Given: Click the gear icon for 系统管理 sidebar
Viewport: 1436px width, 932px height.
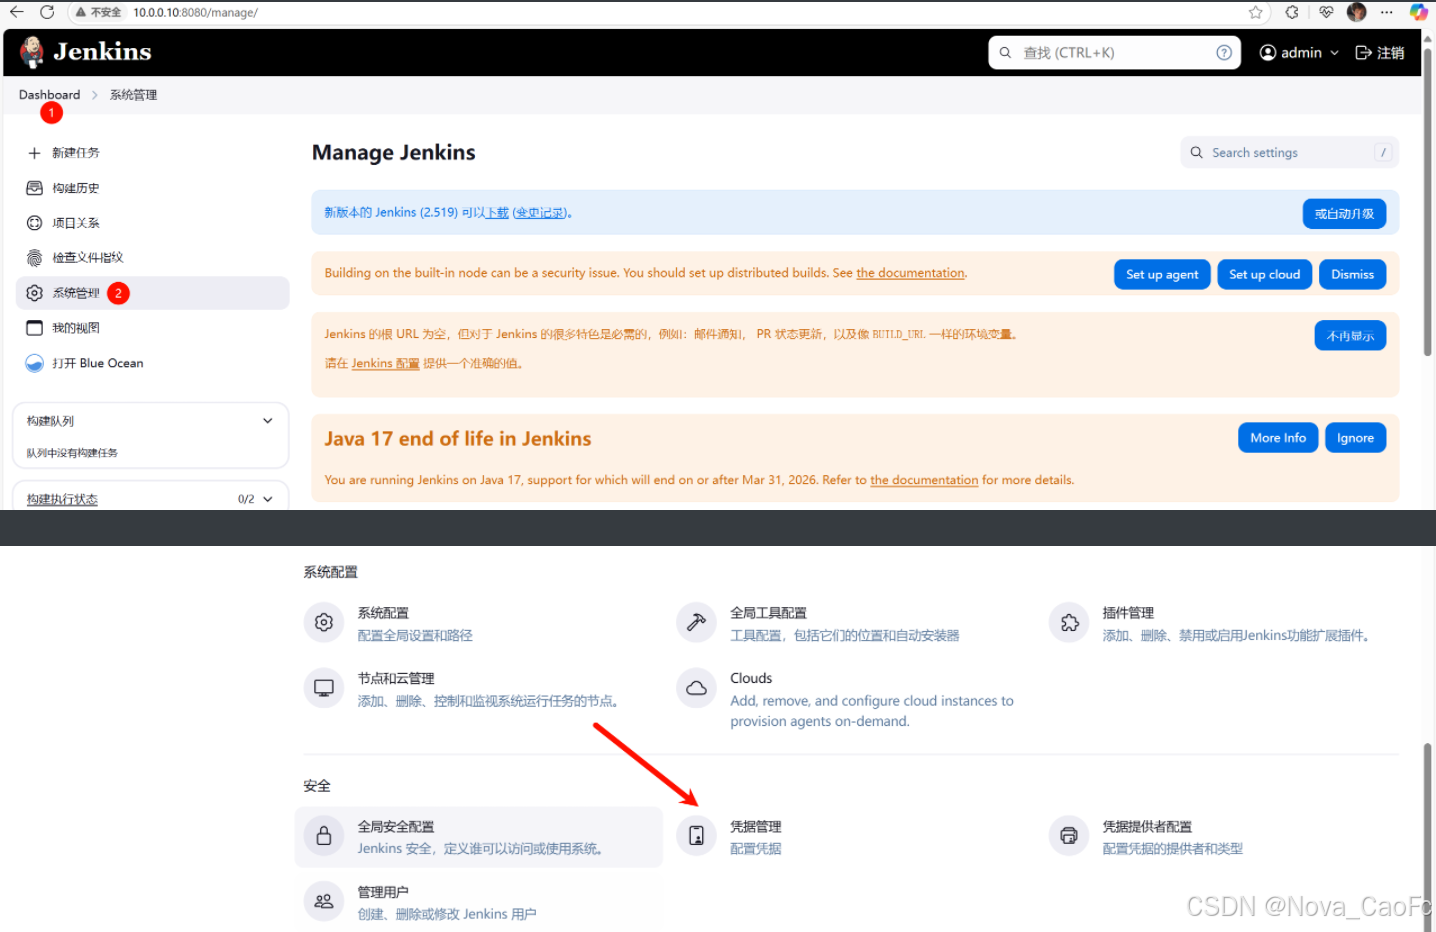Looking at the screenshot, I should tap(34, 293).
